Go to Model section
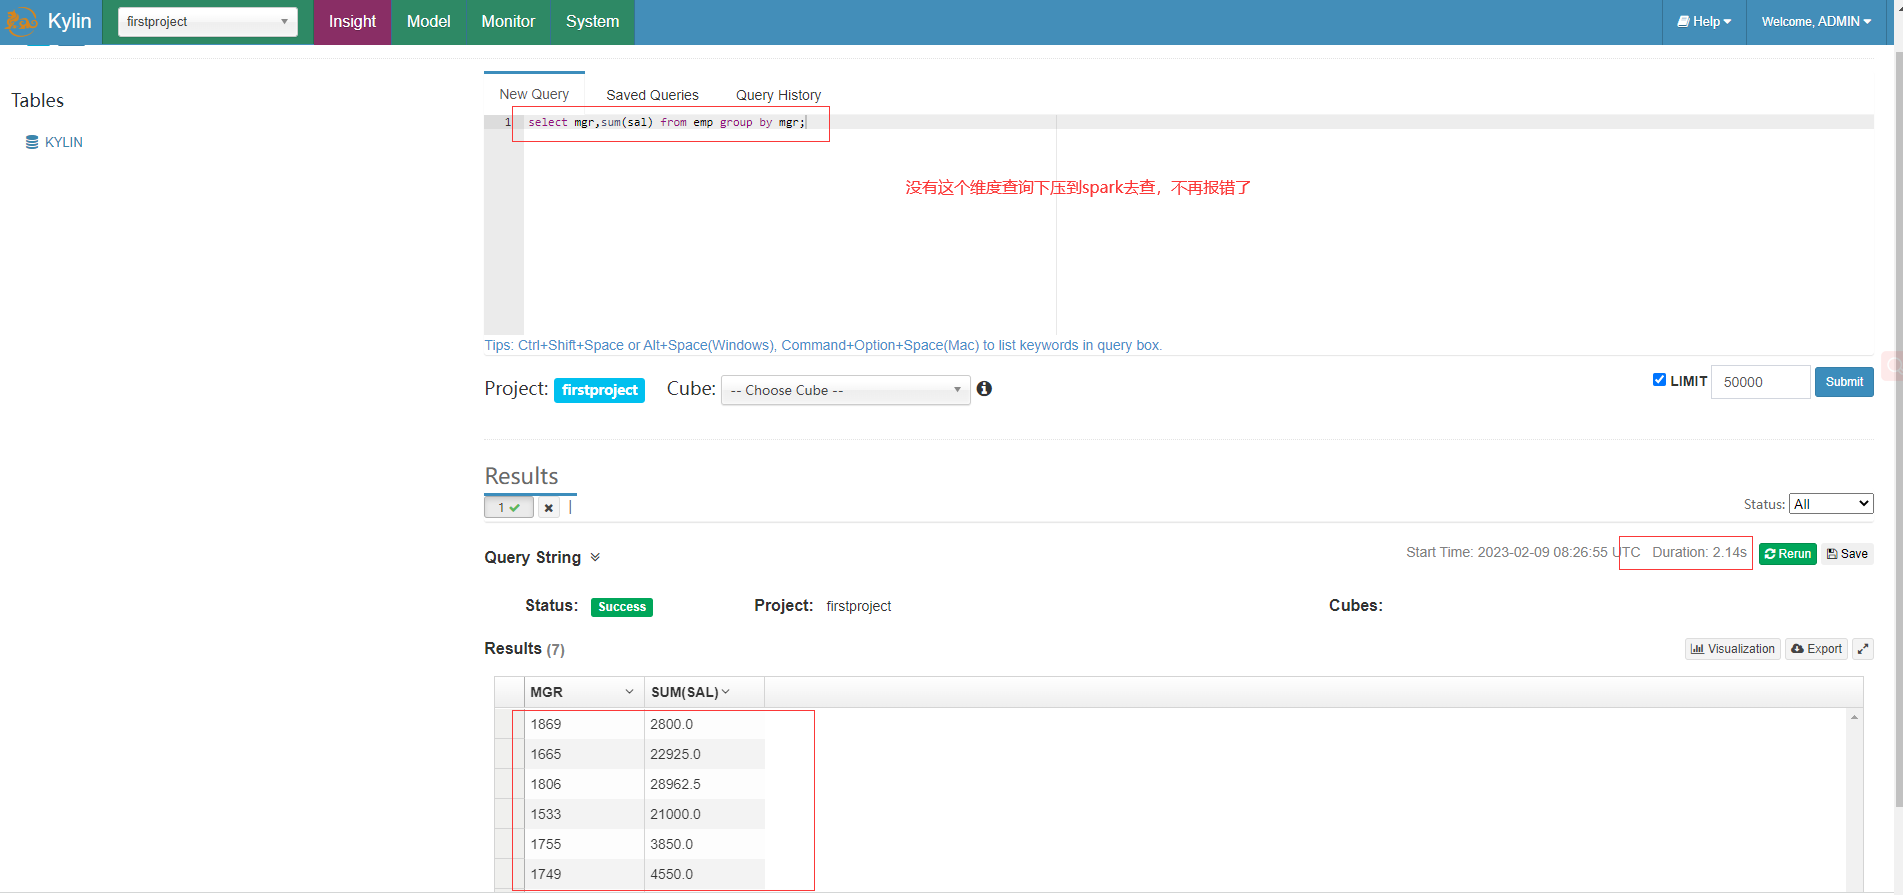This screenshot has width=1903, height=895. pos(428,22)
